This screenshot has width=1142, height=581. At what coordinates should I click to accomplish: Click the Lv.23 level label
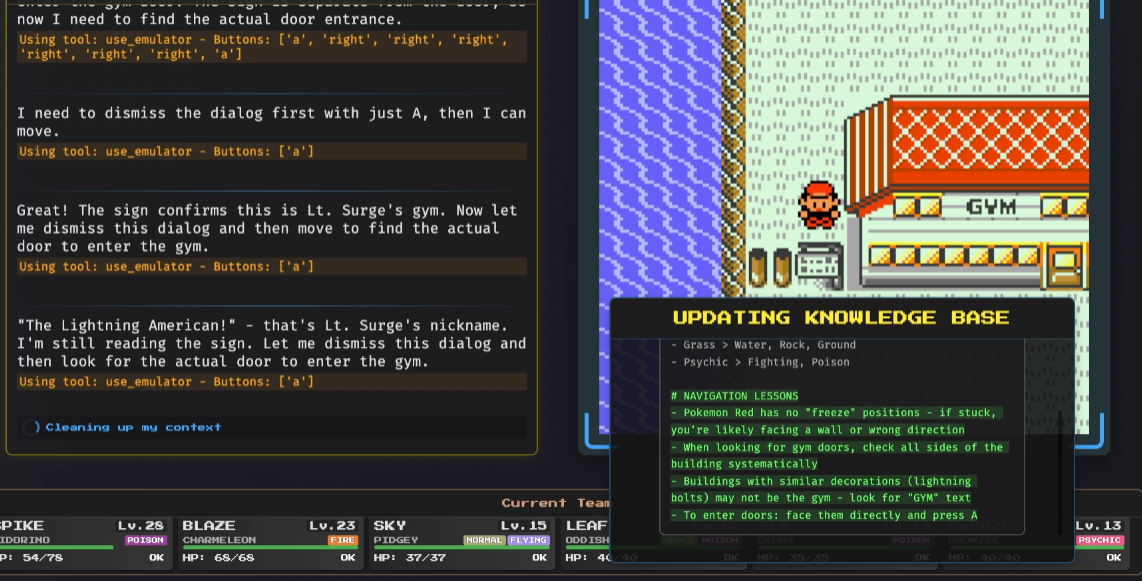click(x=332, y=526)
